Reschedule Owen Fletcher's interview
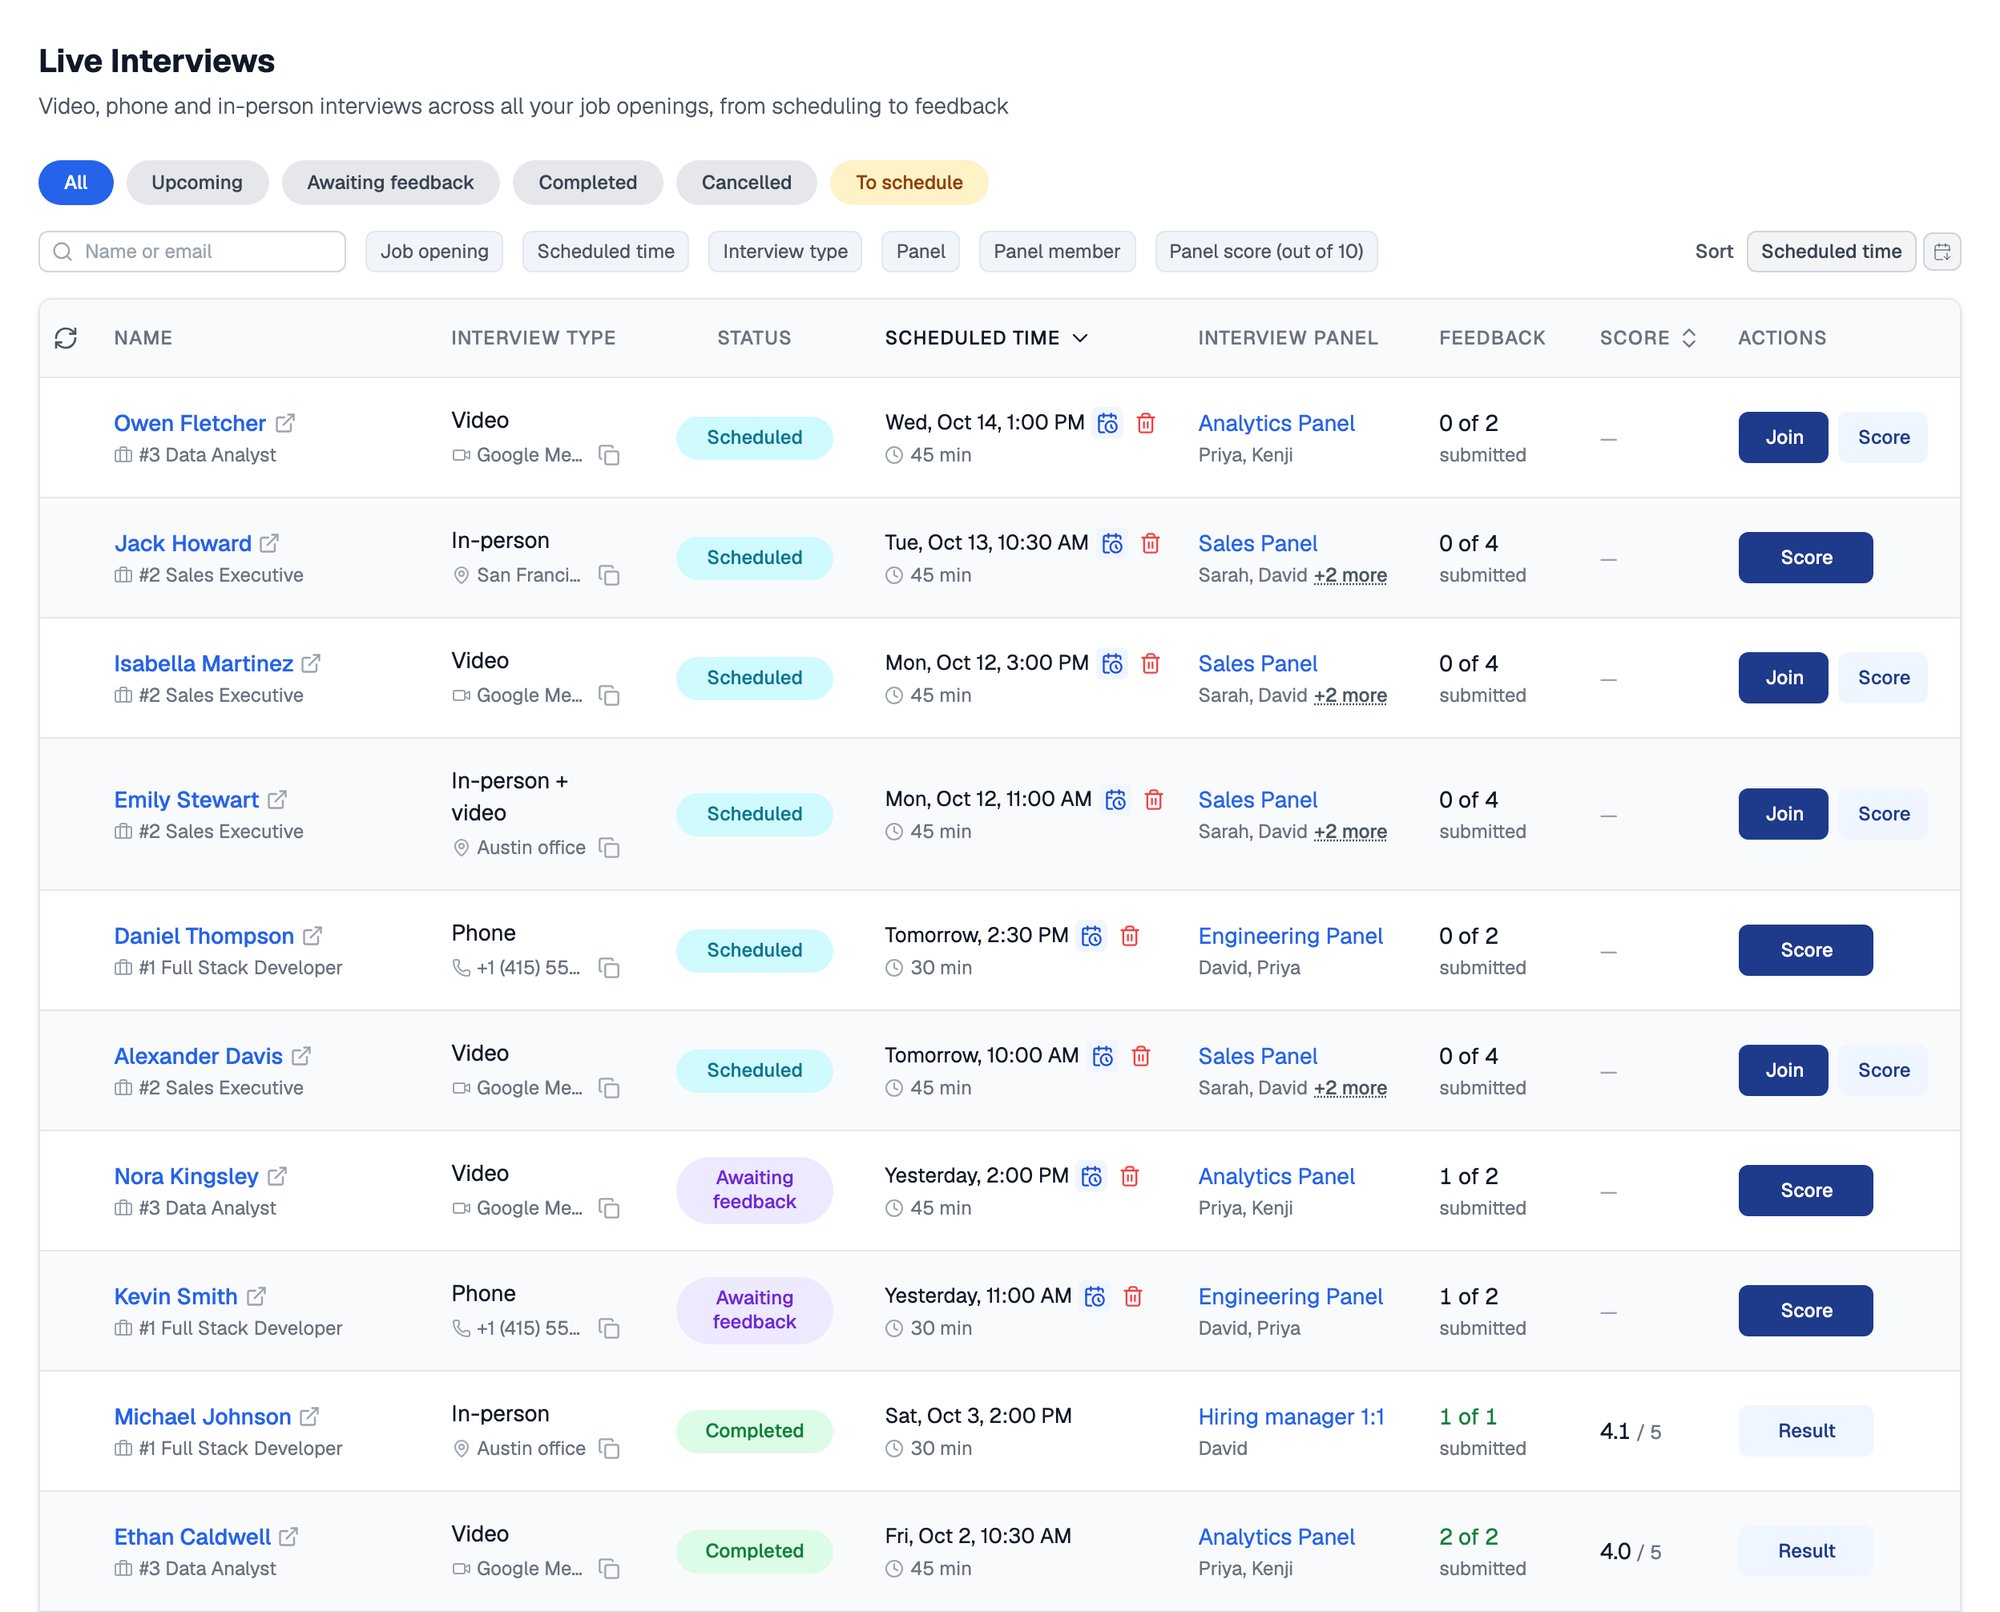The width and height of the screenshot is (2000, 1612). (x=1108, y=423)
